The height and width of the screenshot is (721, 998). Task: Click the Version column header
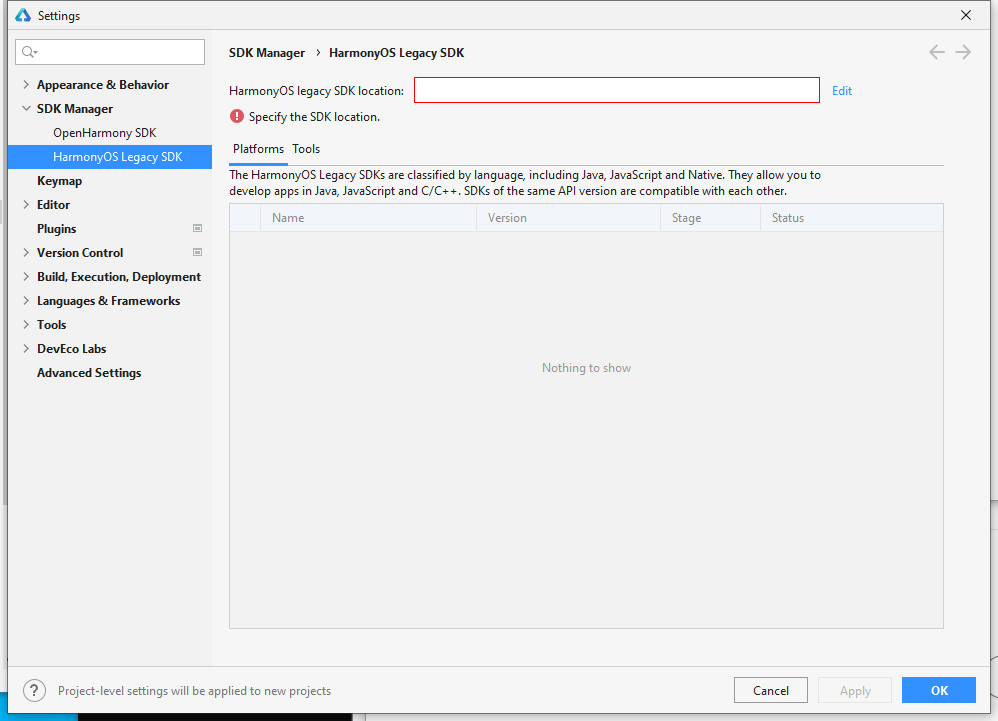568,218
